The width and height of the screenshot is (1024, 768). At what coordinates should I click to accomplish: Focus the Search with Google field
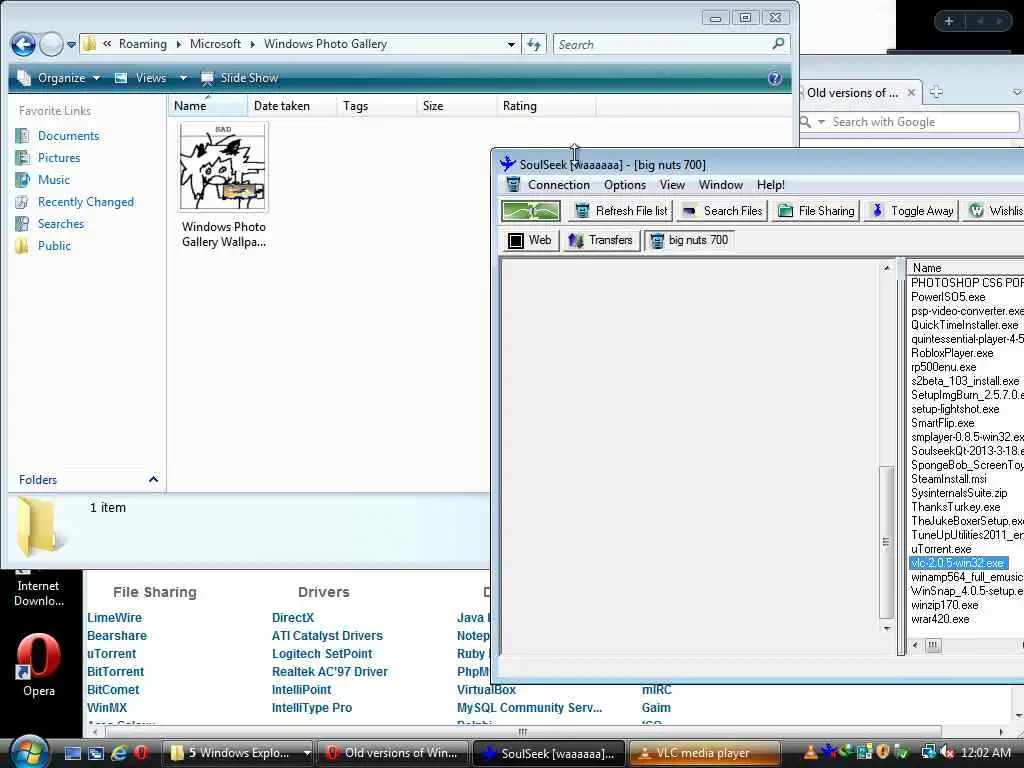[923, 122]
